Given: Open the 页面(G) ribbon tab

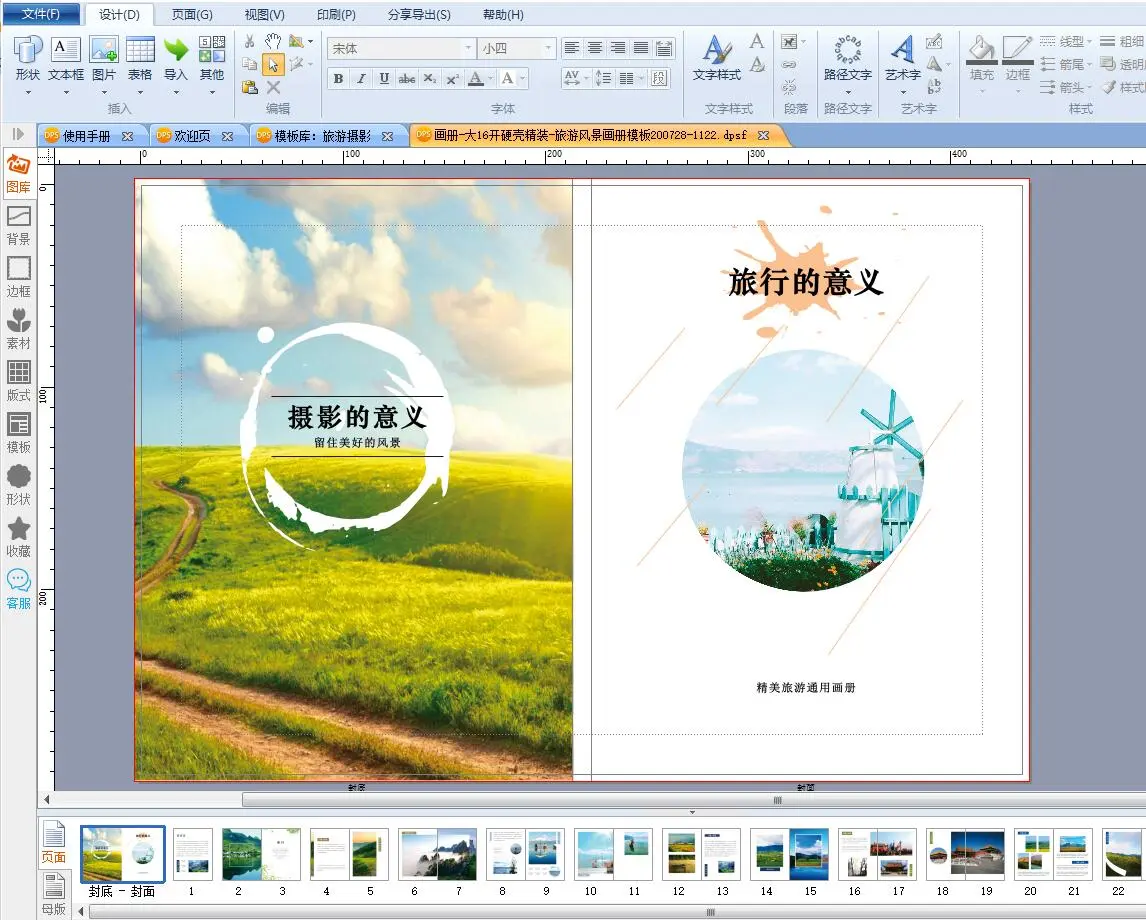Looking at the screenshot, I should click(192, 14).
